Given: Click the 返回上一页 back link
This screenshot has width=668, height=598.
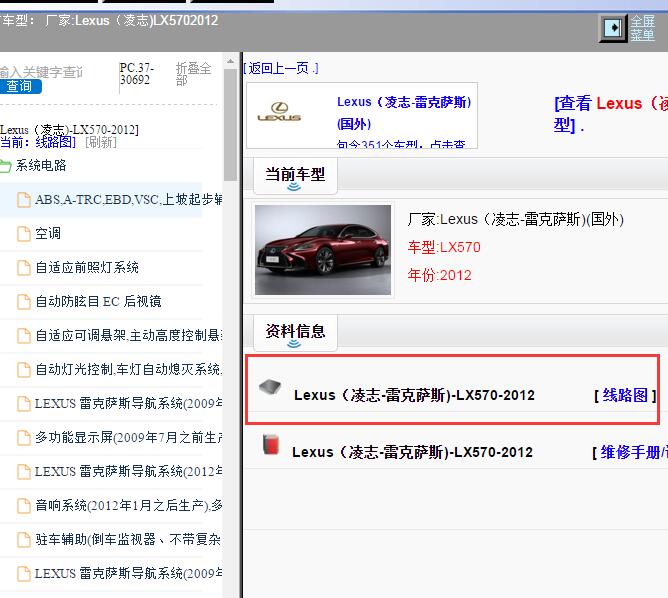Looking at the screenshot, I should [x=281, y=68].
